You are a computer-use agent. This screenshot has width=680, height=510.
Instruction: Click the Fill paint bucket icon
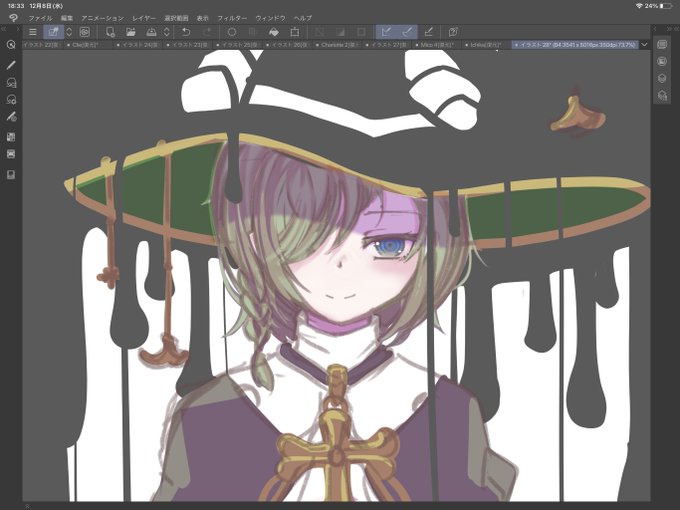pos(274,32)
